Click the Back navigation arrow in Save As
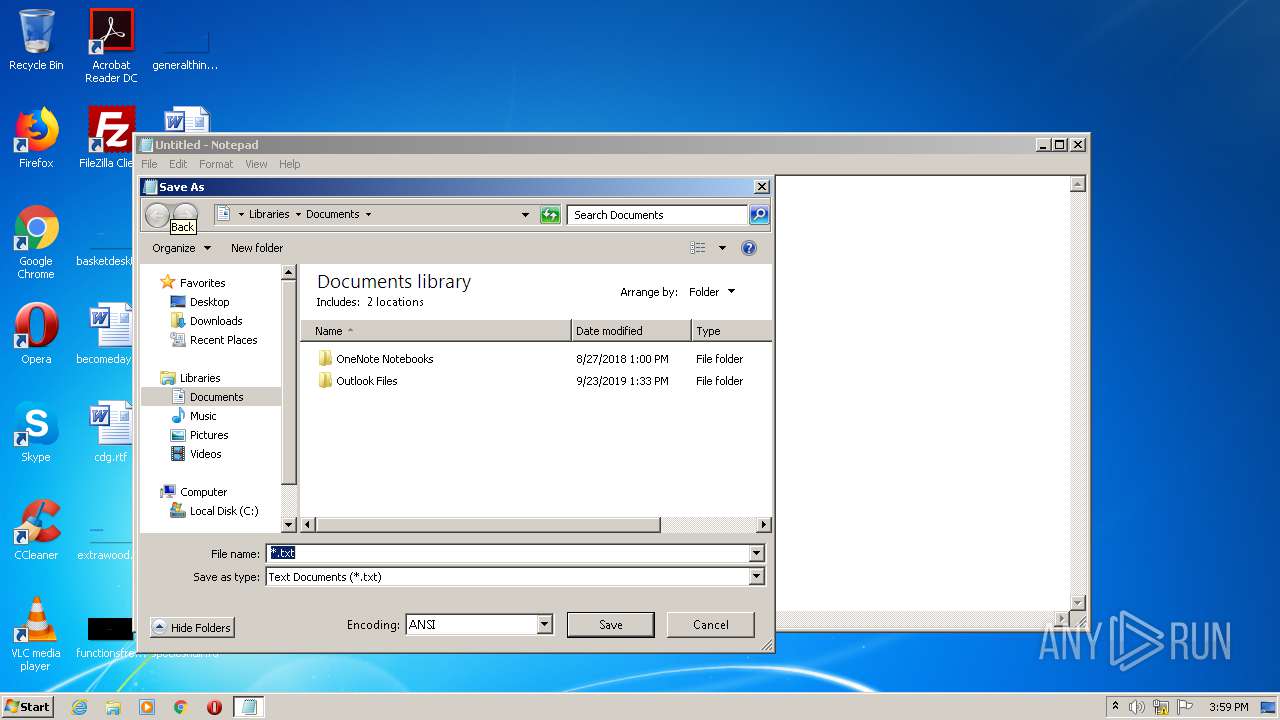This screenshot has height=720, width=1280. coord(157,214)
